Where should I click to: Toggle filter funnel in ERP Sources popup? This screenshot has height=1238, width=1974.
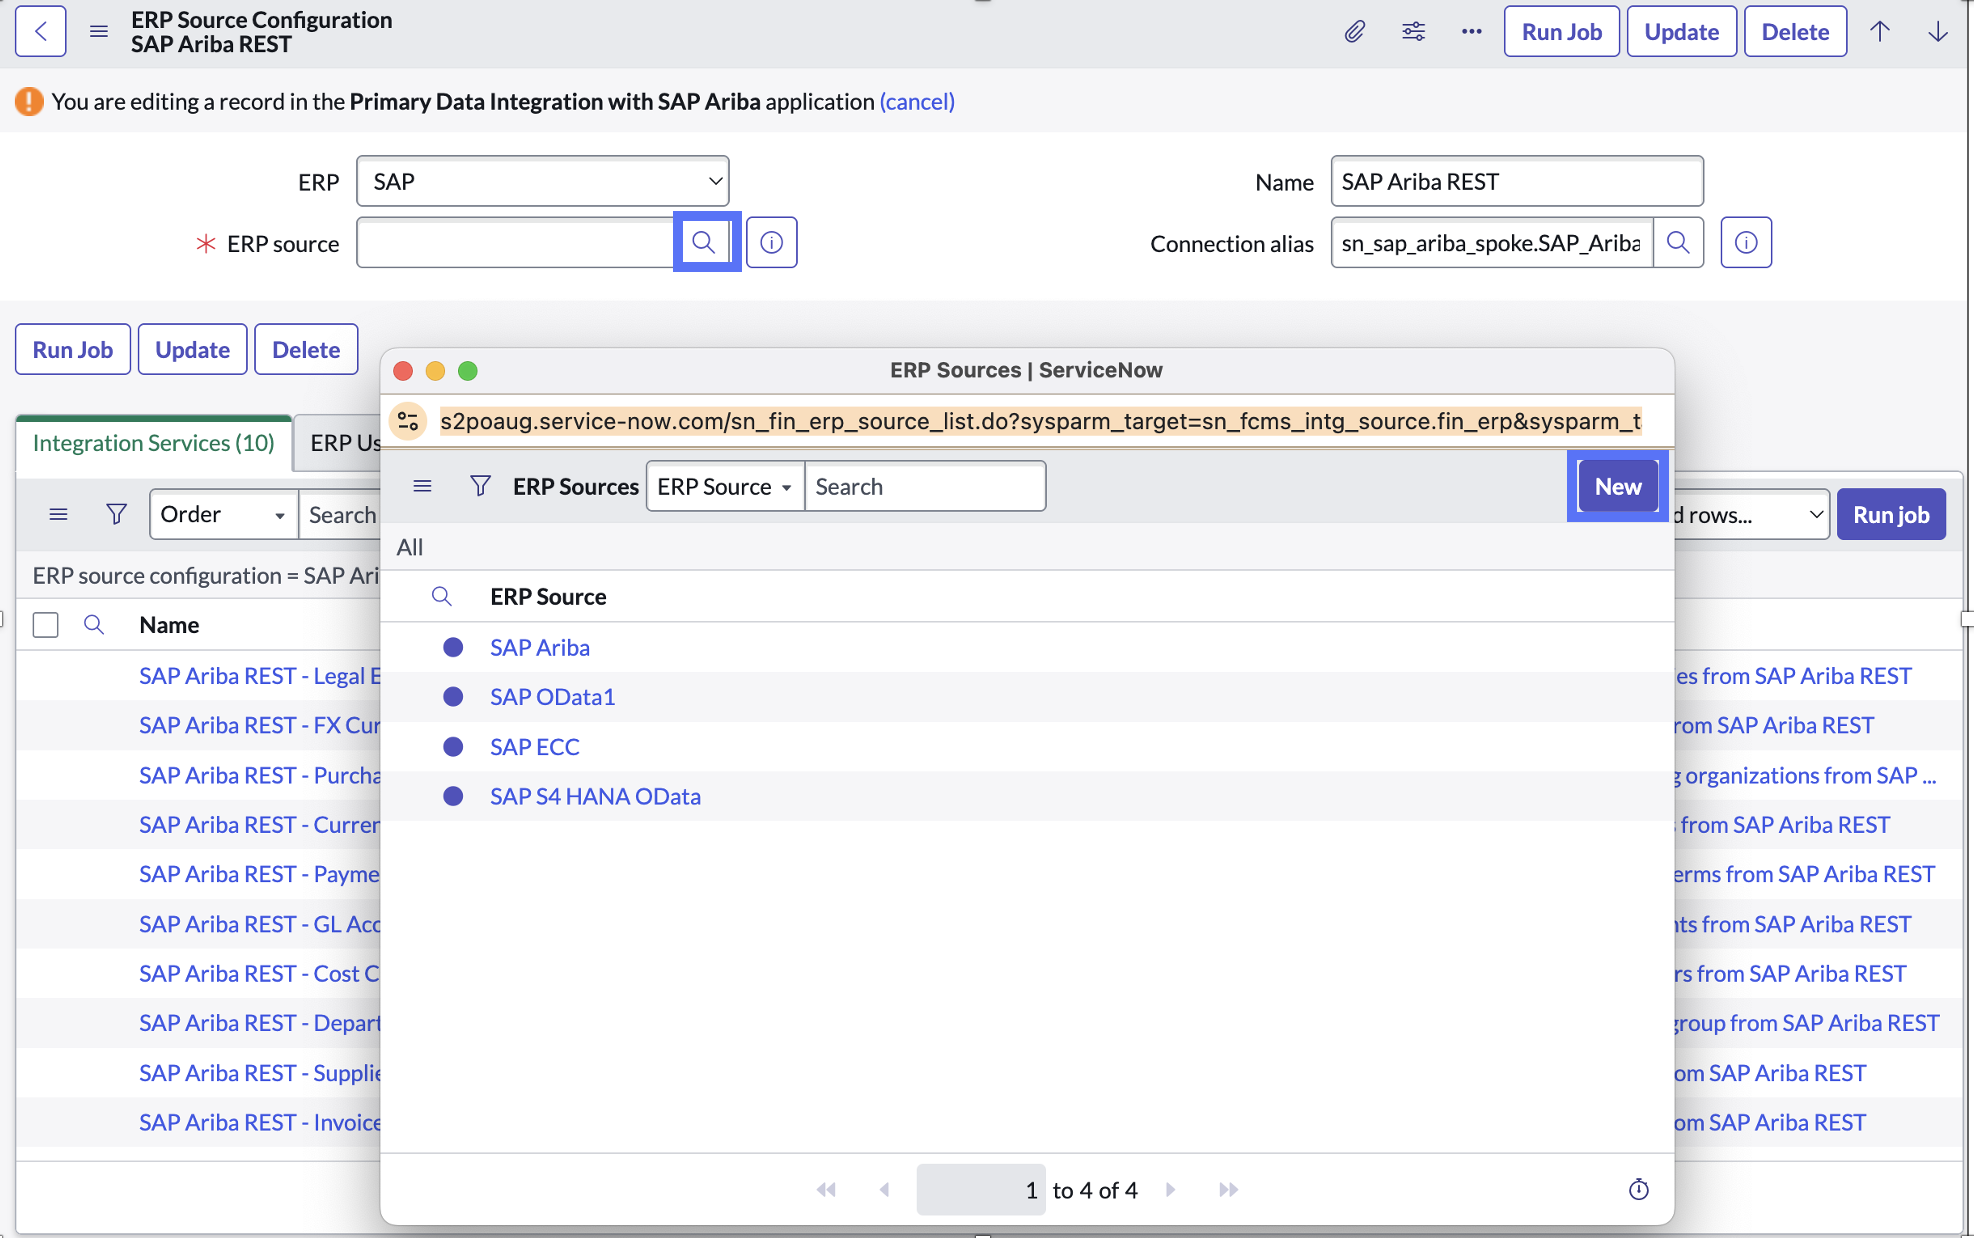480,486
